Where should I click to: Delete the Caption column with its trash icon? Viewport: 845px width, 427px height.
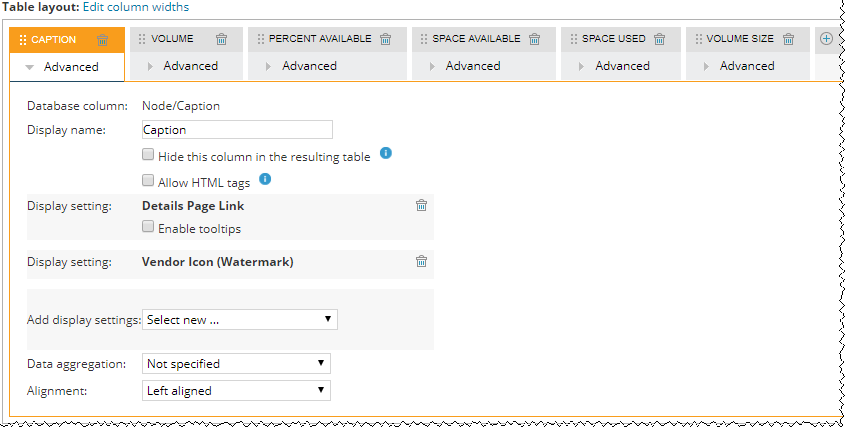tap(103, 40)
